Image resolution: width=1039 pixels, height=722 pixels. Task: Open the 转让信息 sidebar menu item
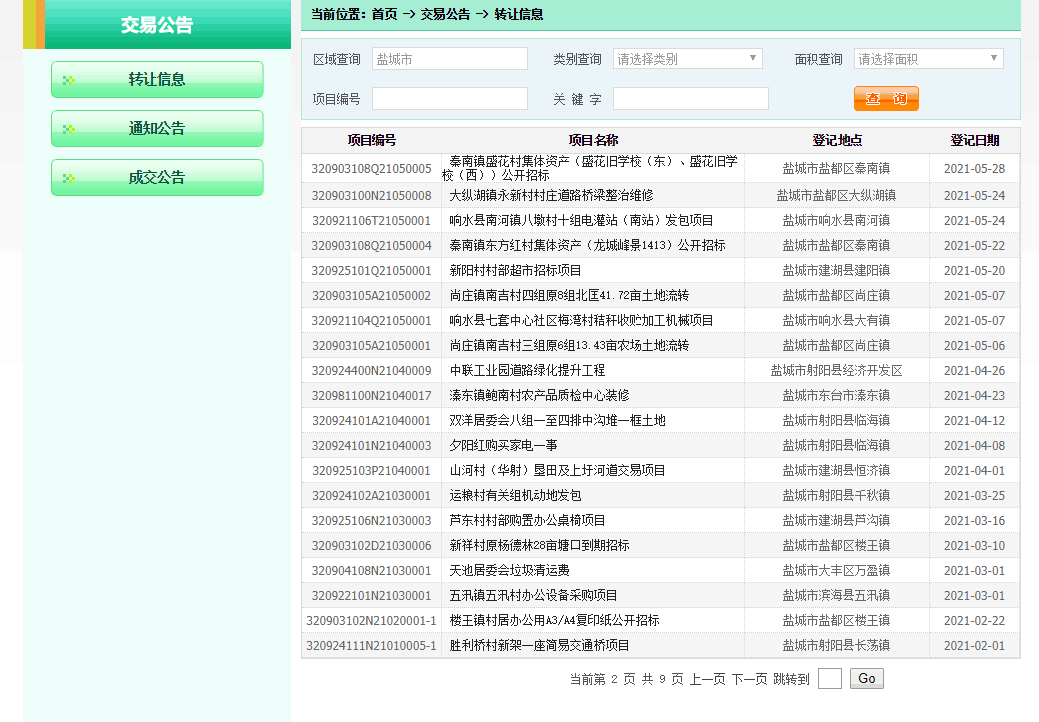(x=157, y=80)
